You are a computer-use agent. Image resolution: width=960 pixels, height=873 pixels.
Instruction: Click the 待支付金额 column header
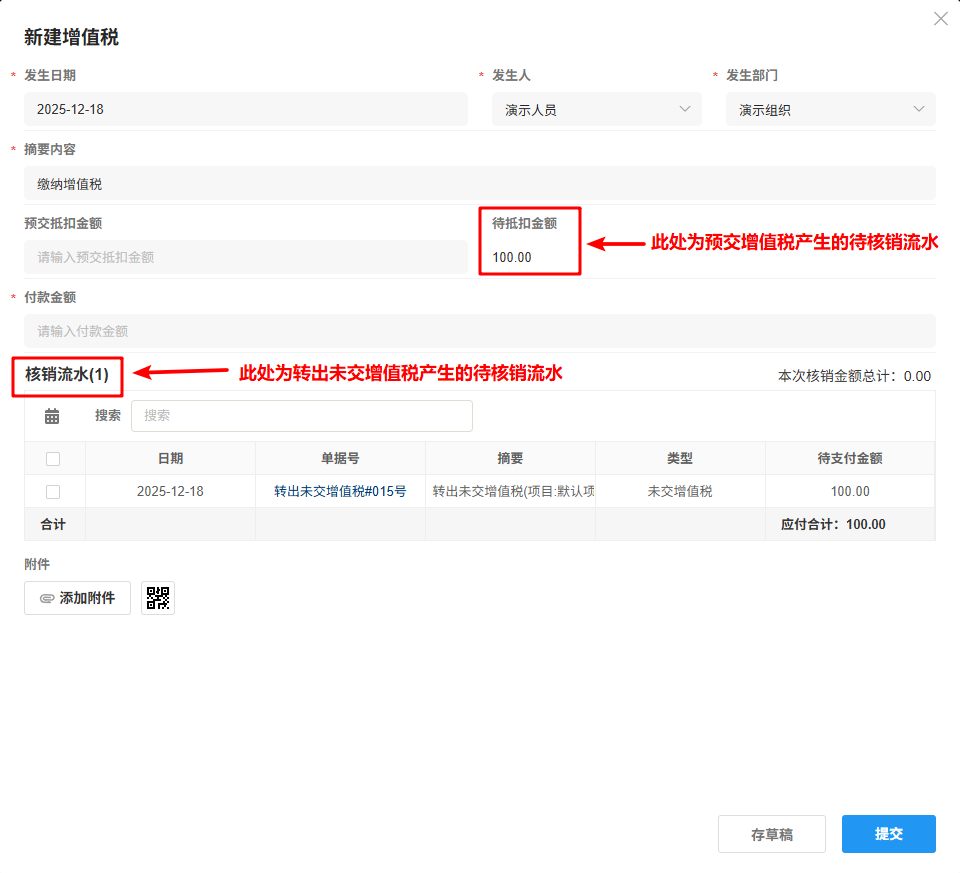[x=849, y=459]
